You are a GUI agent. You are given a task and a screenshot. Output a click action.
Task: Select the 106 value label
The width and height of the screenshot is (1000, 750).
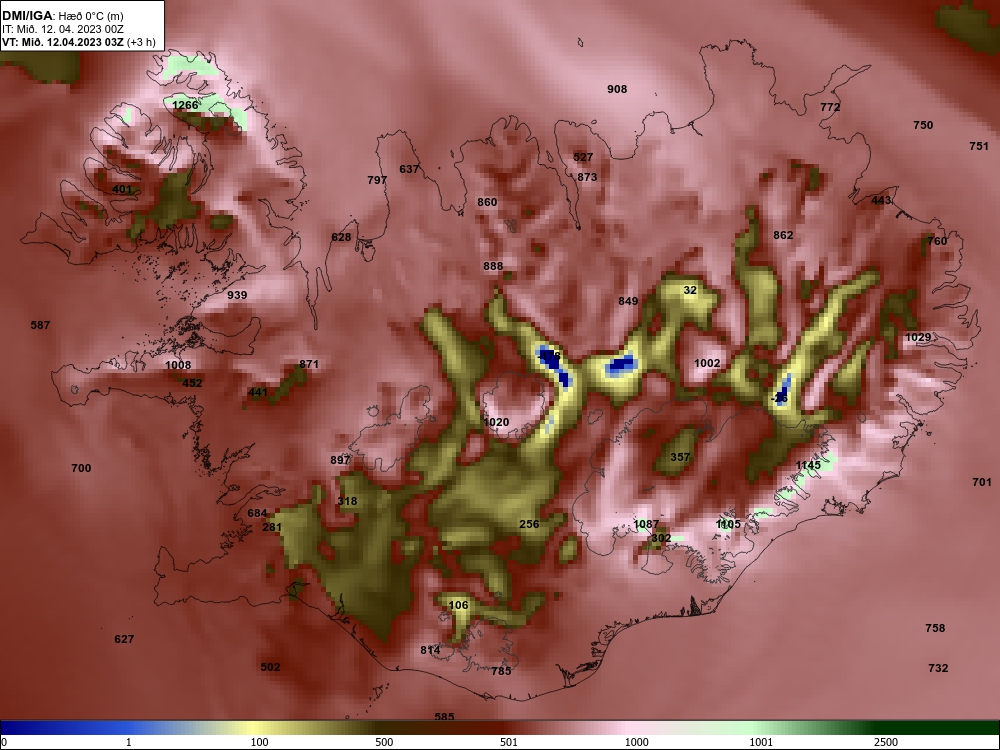pyautogui.click(x=459, y=605)
